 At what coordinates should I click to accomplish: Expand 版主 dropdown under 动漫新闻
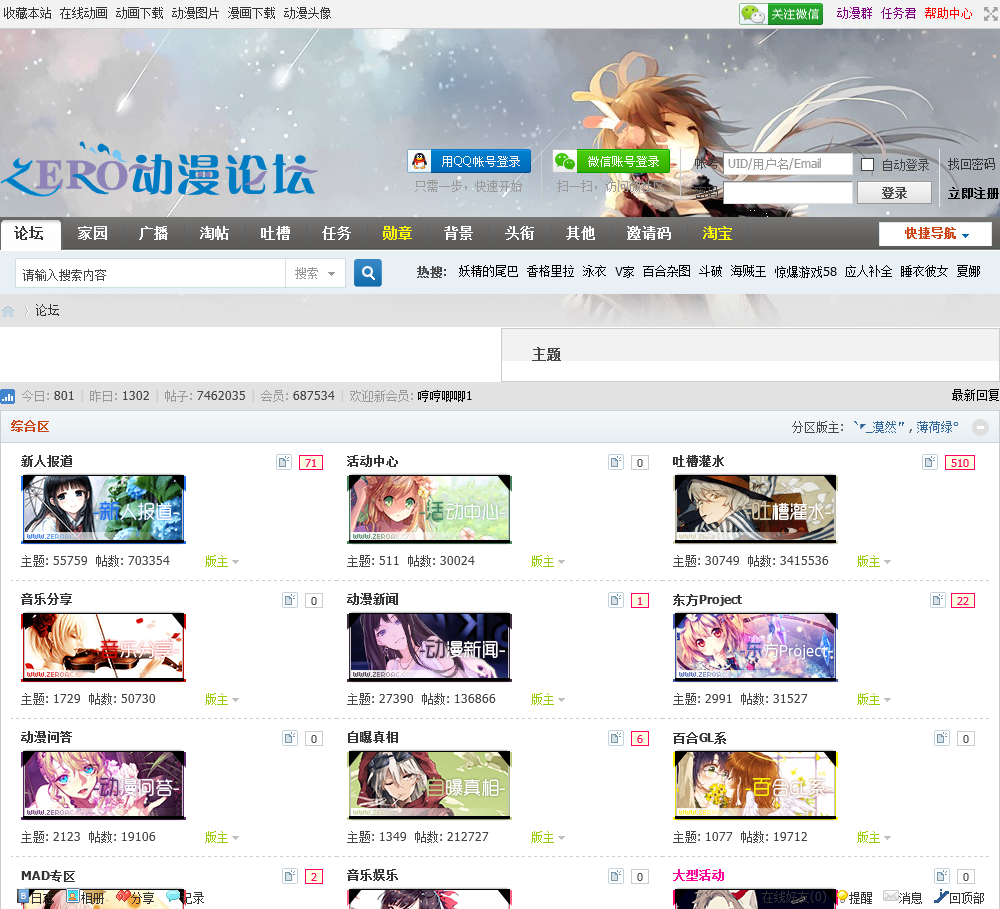(x=547, y=699)
